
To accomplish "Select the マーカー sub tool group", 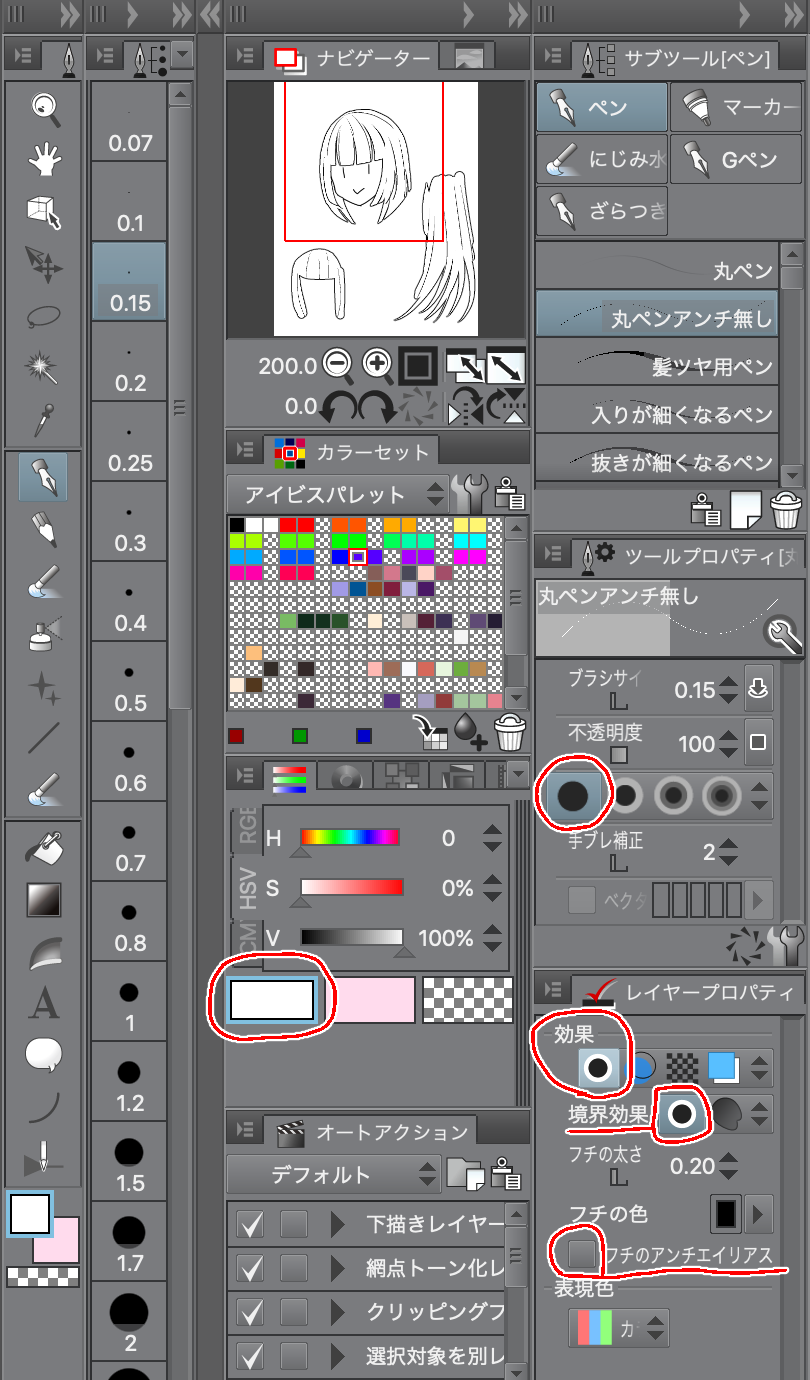I will [737, 107].
